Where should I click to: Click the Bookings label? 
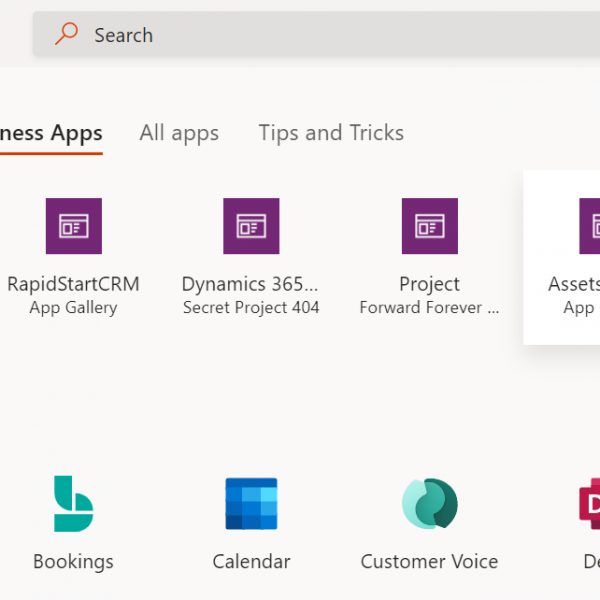73,562
